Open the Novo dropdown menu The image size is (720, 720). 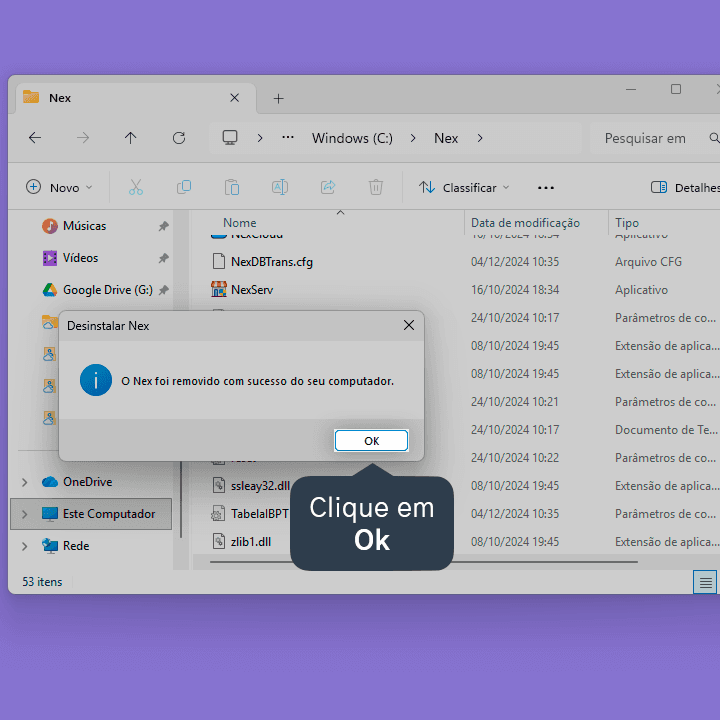pyautogui.click(x=59, y=187)
